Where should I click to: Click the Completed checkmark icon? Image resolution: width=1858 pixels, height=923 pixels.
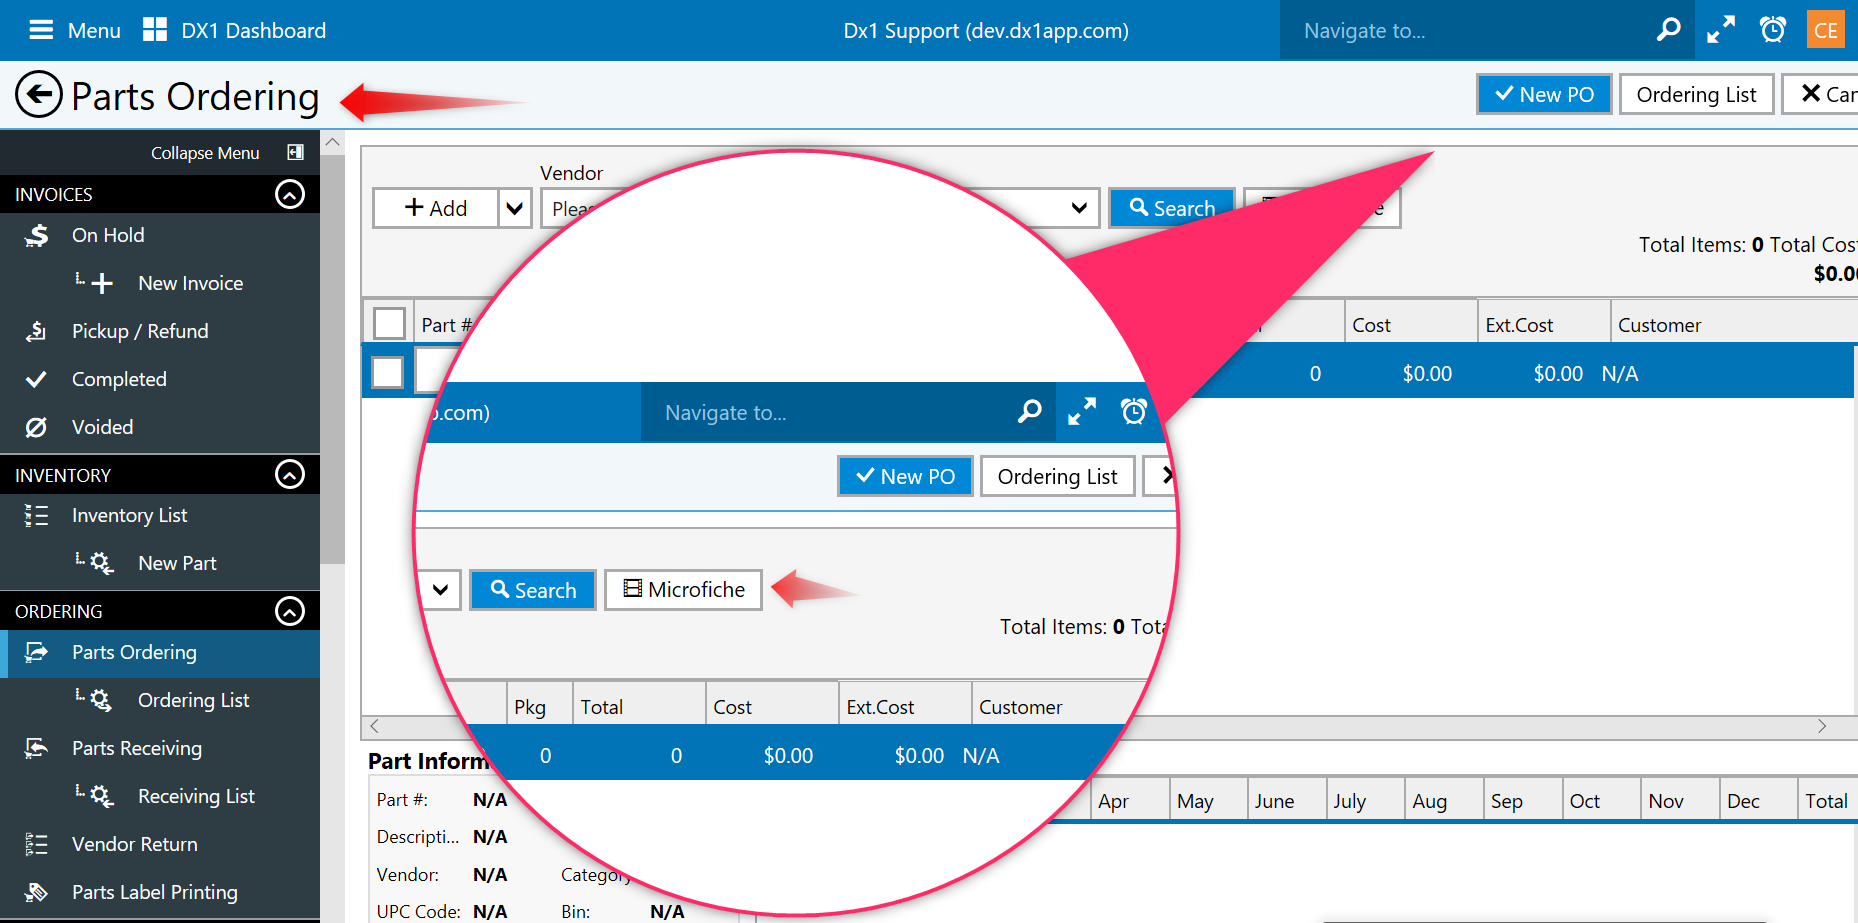point(36,379)
